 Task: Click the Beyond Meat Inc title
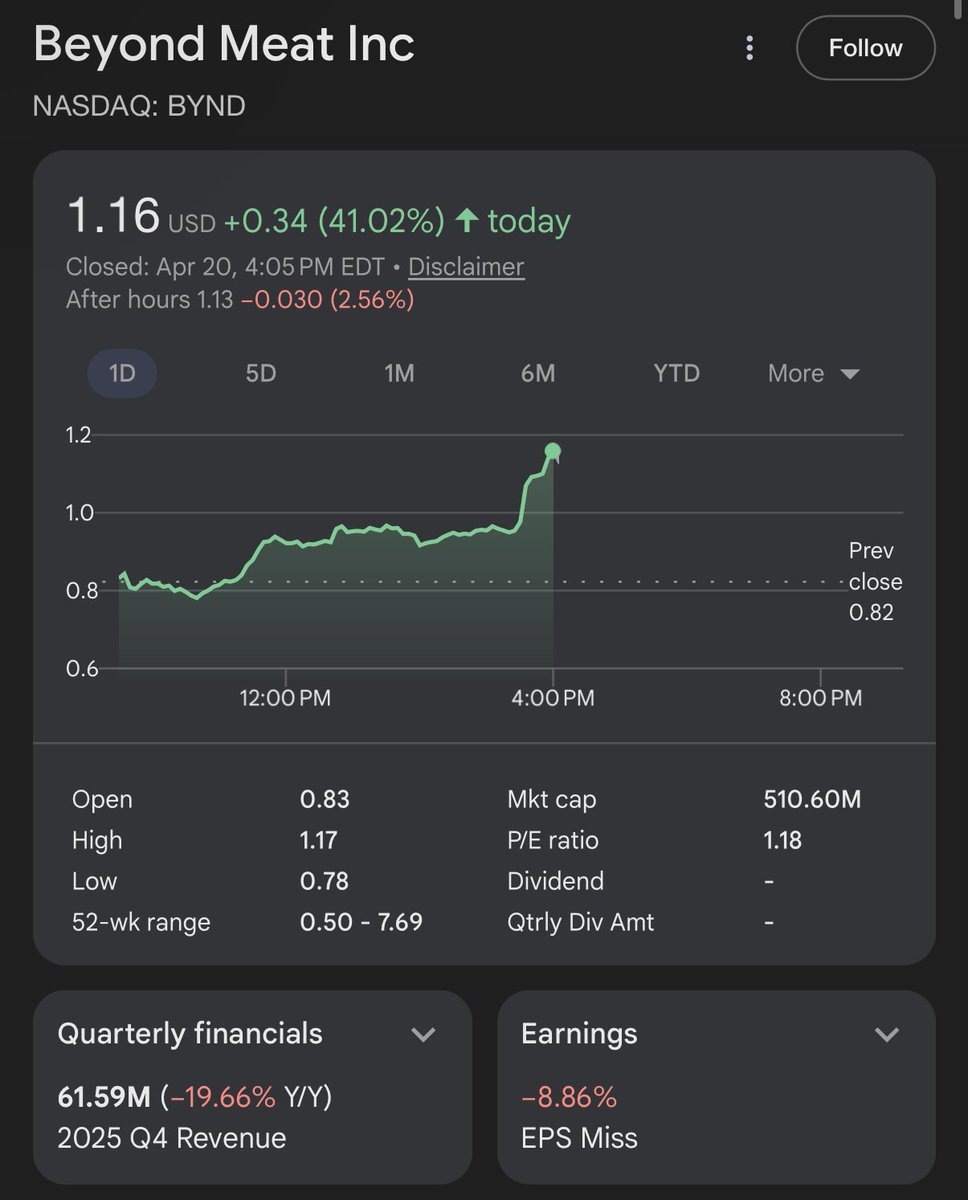(x=224, y=45)
